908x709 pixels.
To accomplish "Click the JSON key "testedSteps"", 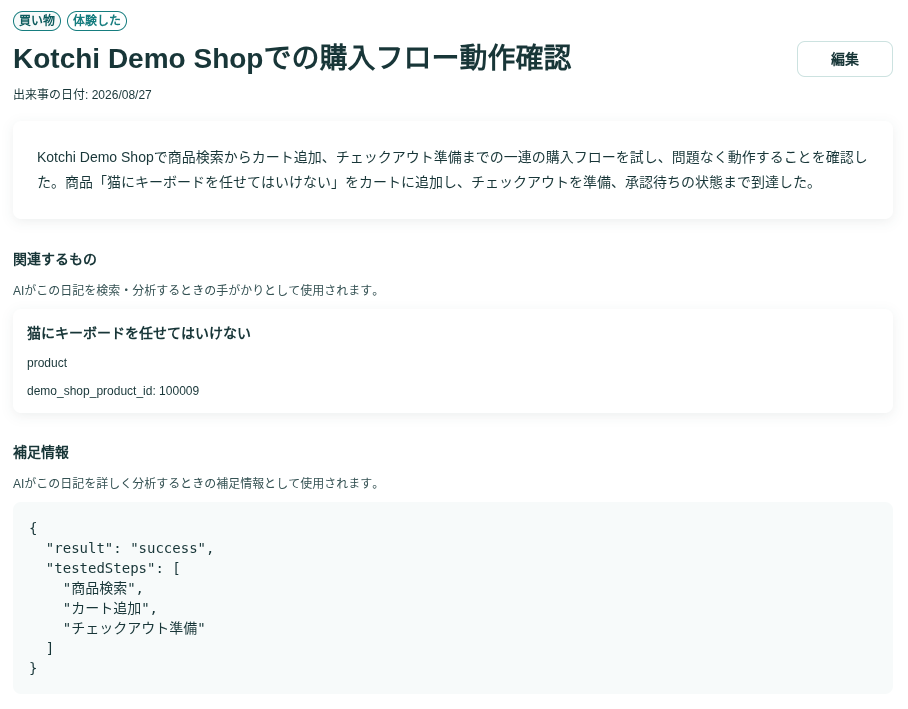I will tap(101, 568).
